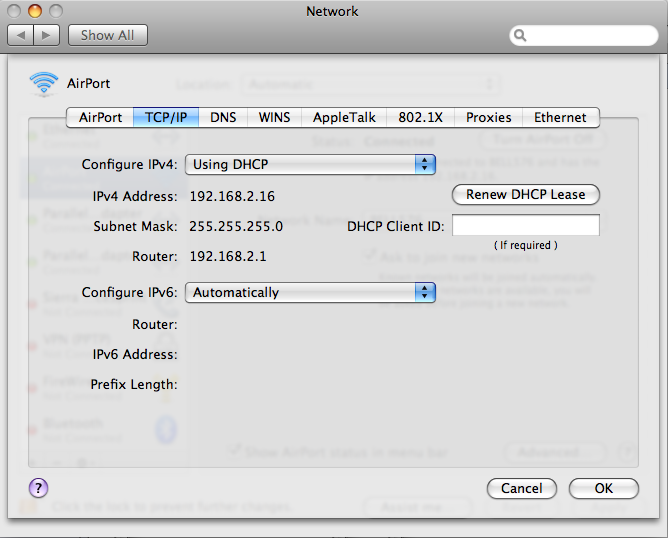Click Renew DHCP Lease button
Image resolution: width=668 pixels, height=538 pixels.
[x=526, y=194]
